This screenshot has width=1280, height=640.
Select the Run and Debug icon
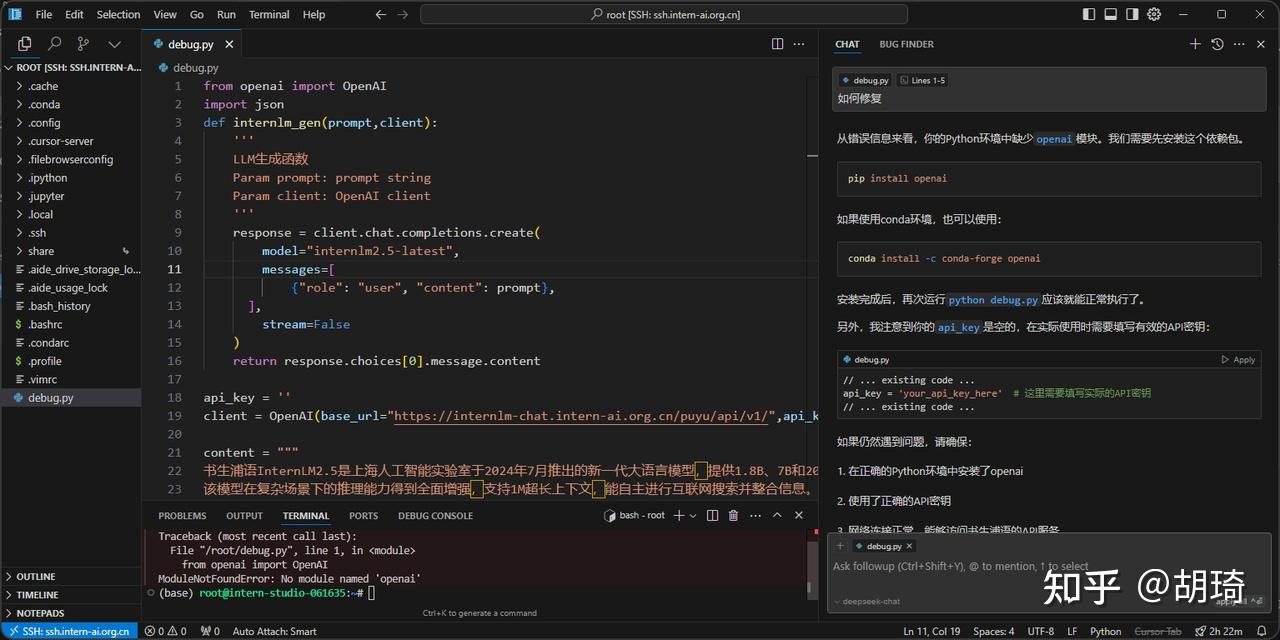(114, 45)
